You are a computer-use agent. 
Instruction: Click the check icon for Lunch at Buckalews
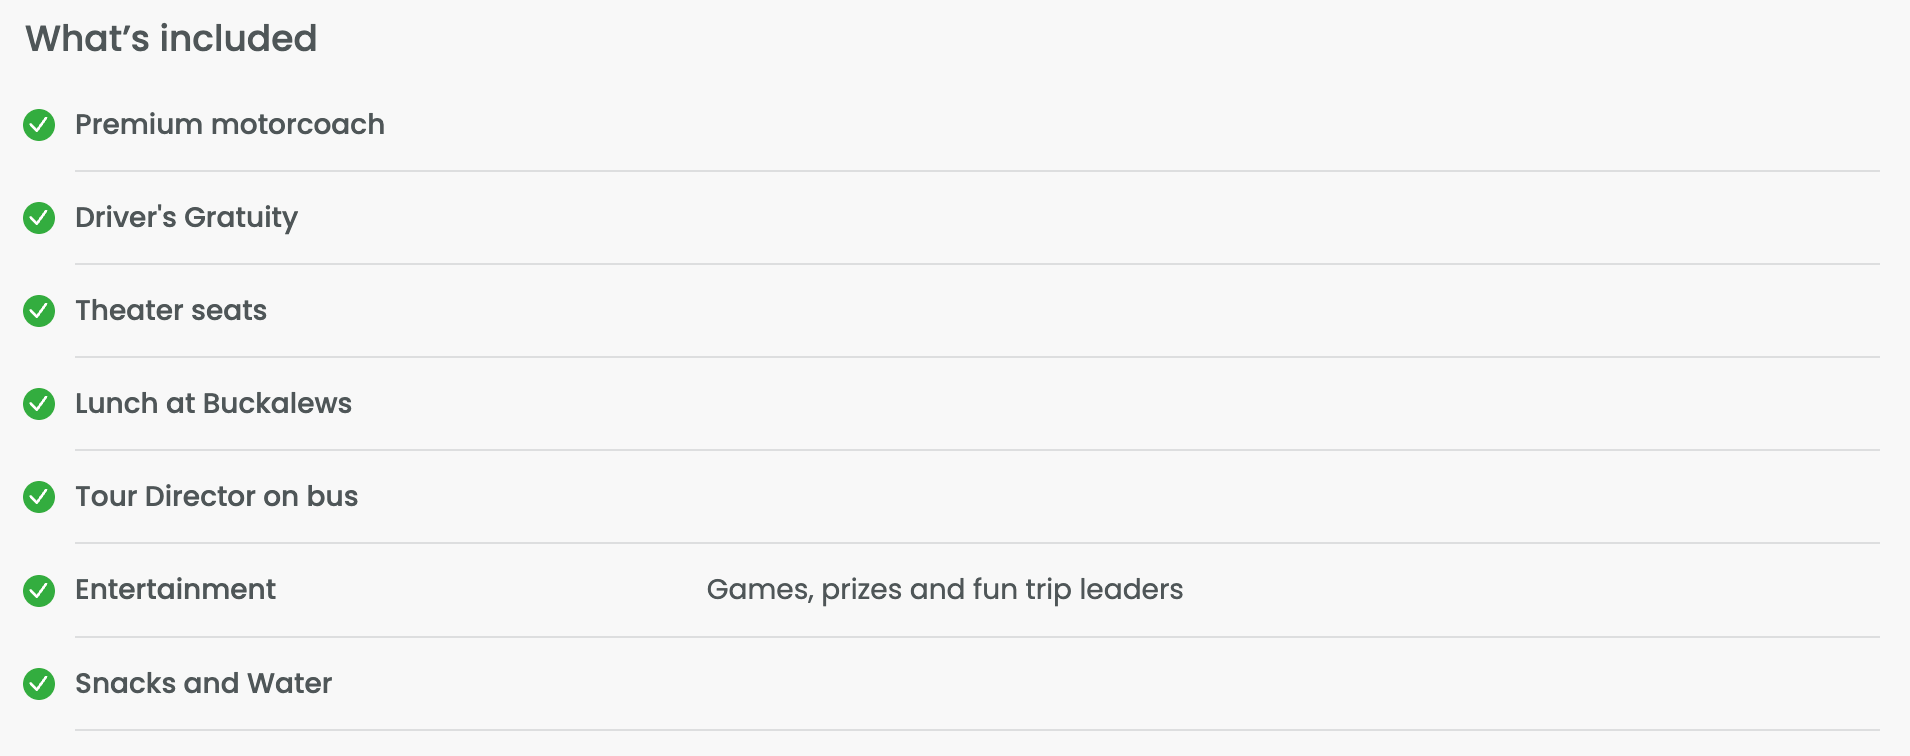[39, 404]
